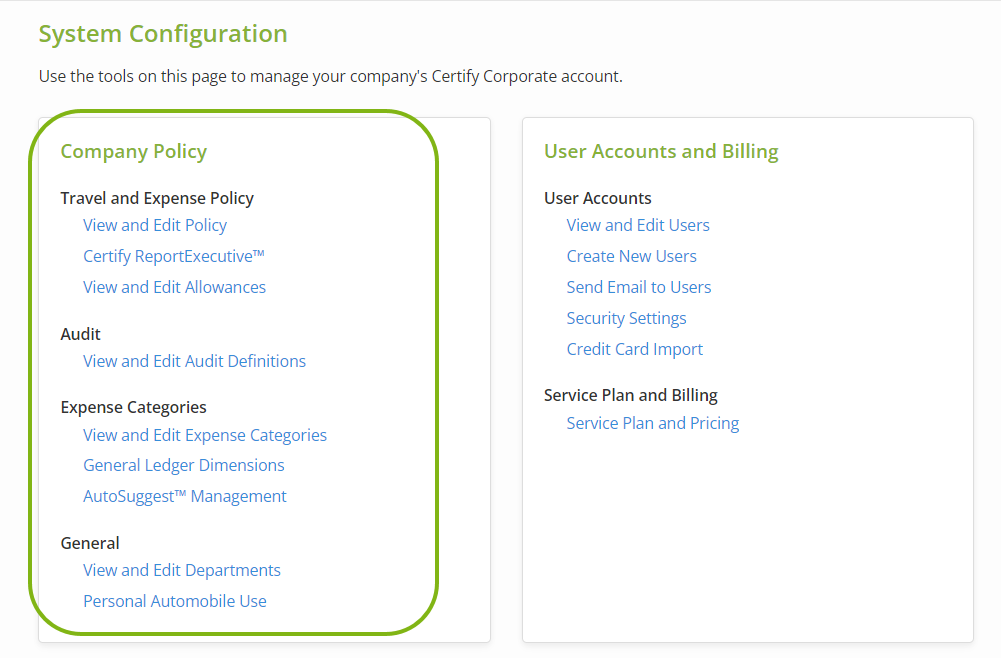Screen dimensions: 1001x658
Task: Open Send Email to Users
Action: pyautogui.click(x=638, y=287)
